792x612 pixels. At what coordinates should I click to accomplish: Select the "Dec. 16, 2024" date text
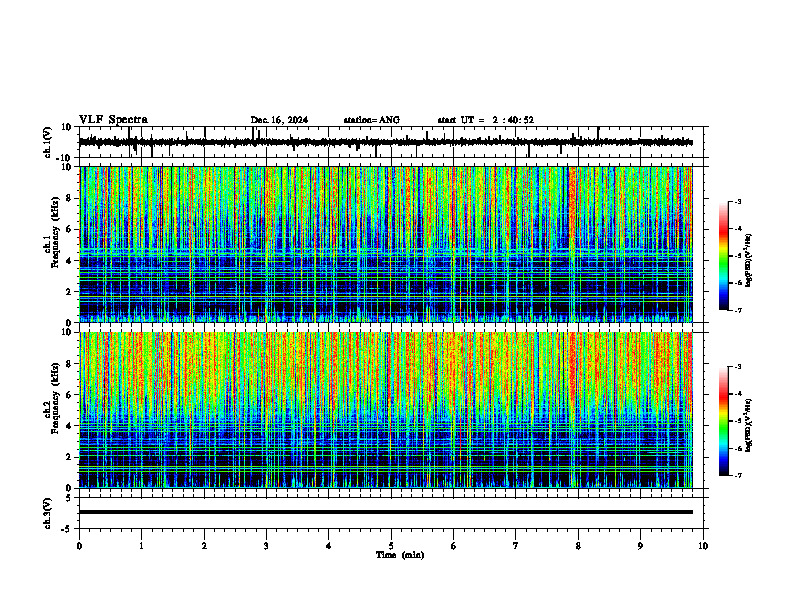point(279,120)
